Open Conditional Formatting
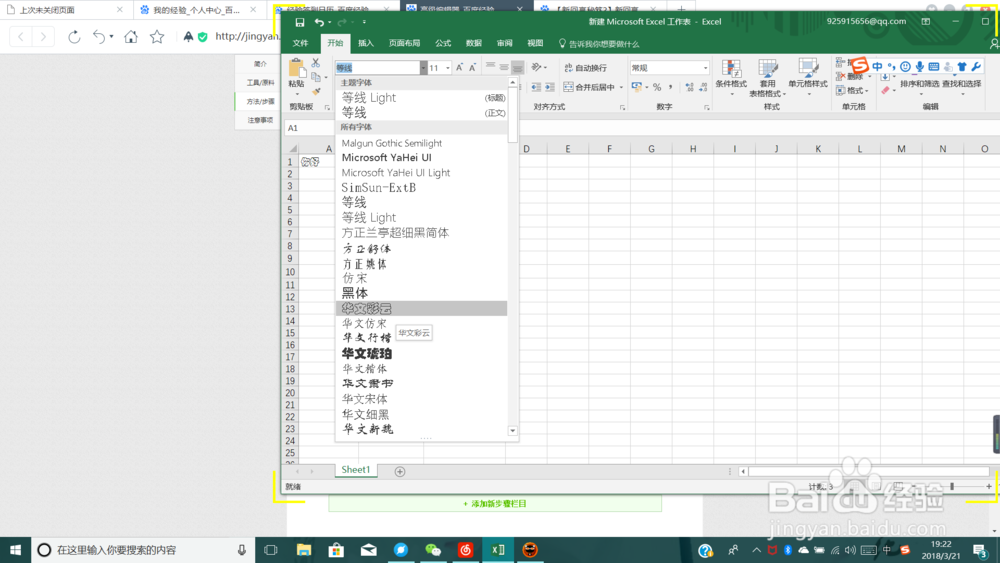The image size is (1000, 563). [731, 78]
